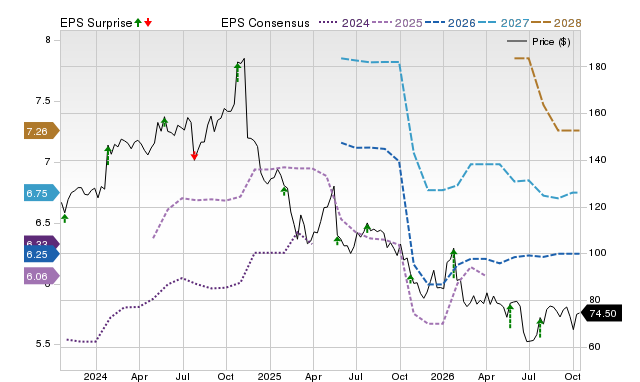The width and height of the screenshot is (640, 382).
Task: Click the red down arrow in the legend
Action: click(148, 22)
